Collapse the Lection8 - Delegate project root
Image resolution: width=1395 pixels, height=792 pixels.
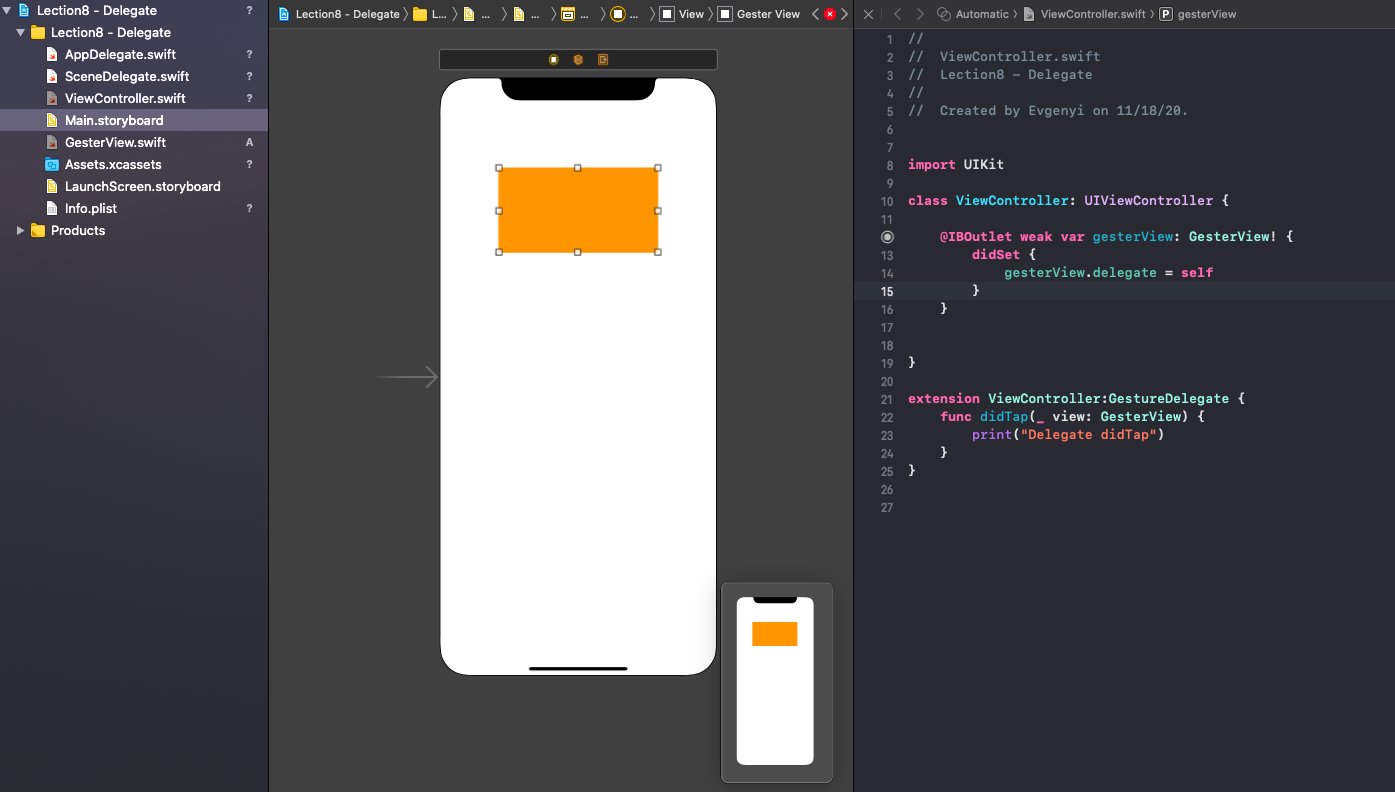point(7,10)
